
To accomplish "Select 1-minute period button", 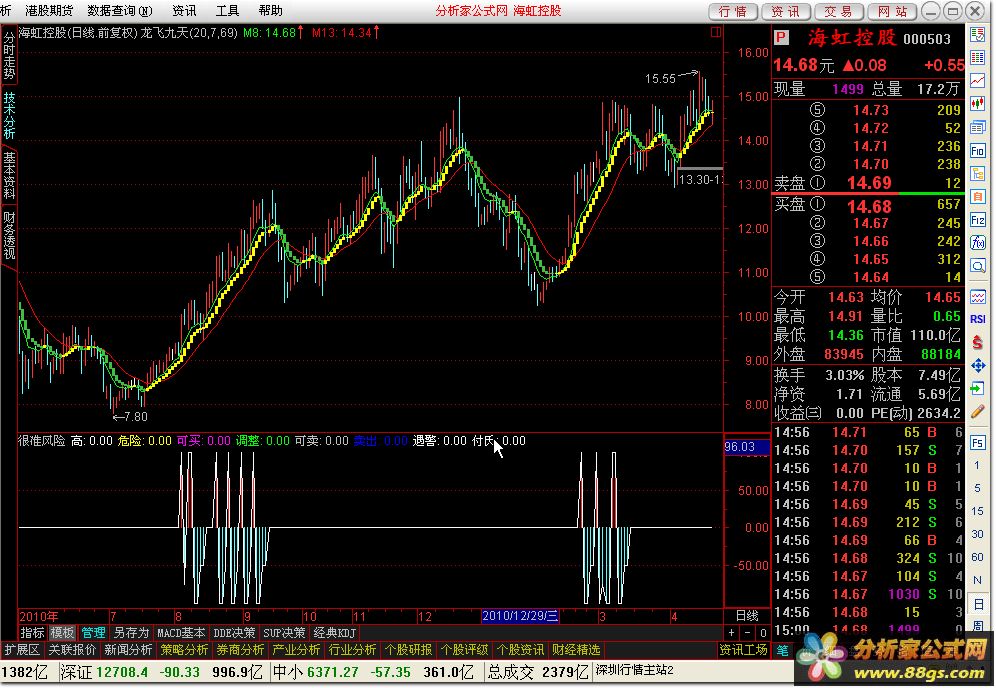I will 978,466.
